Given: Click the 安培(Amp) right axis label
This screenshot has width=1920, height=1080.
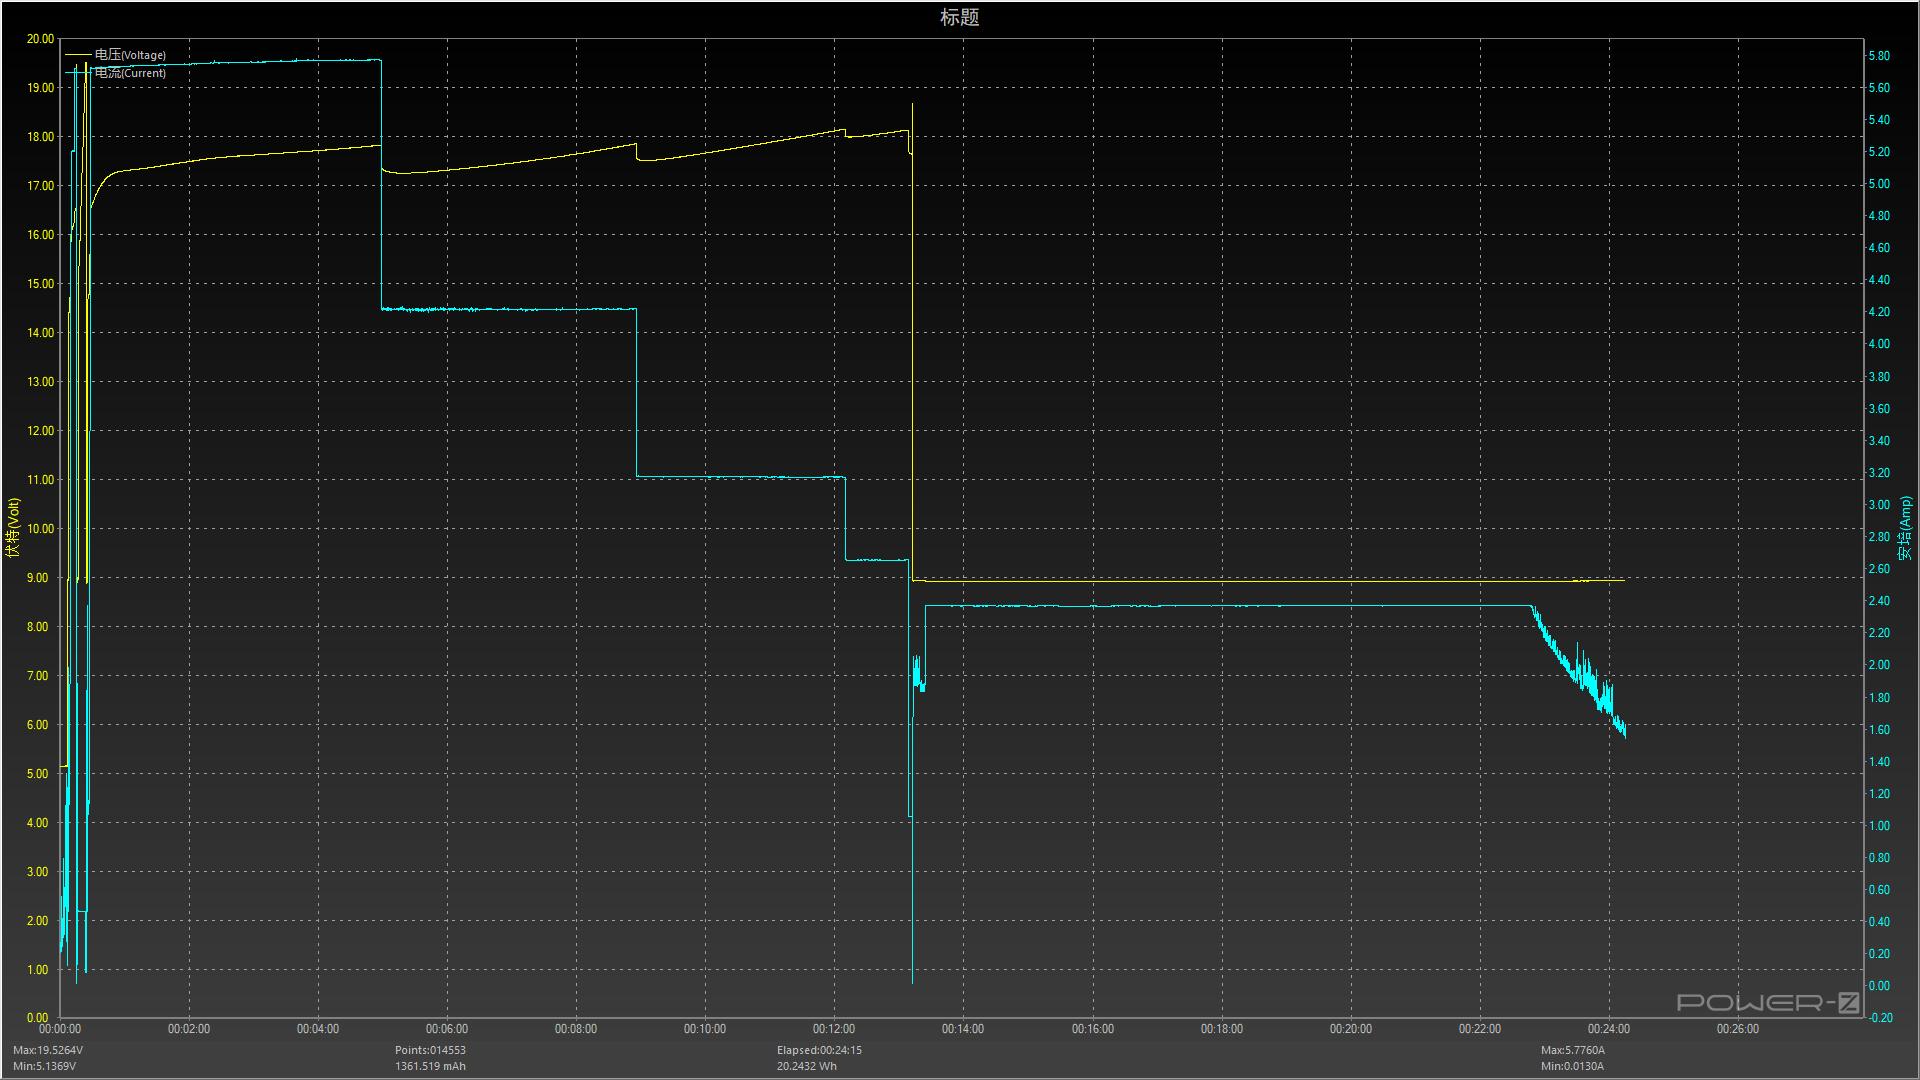Looking at the screenshot, I should click(1905, 527).
